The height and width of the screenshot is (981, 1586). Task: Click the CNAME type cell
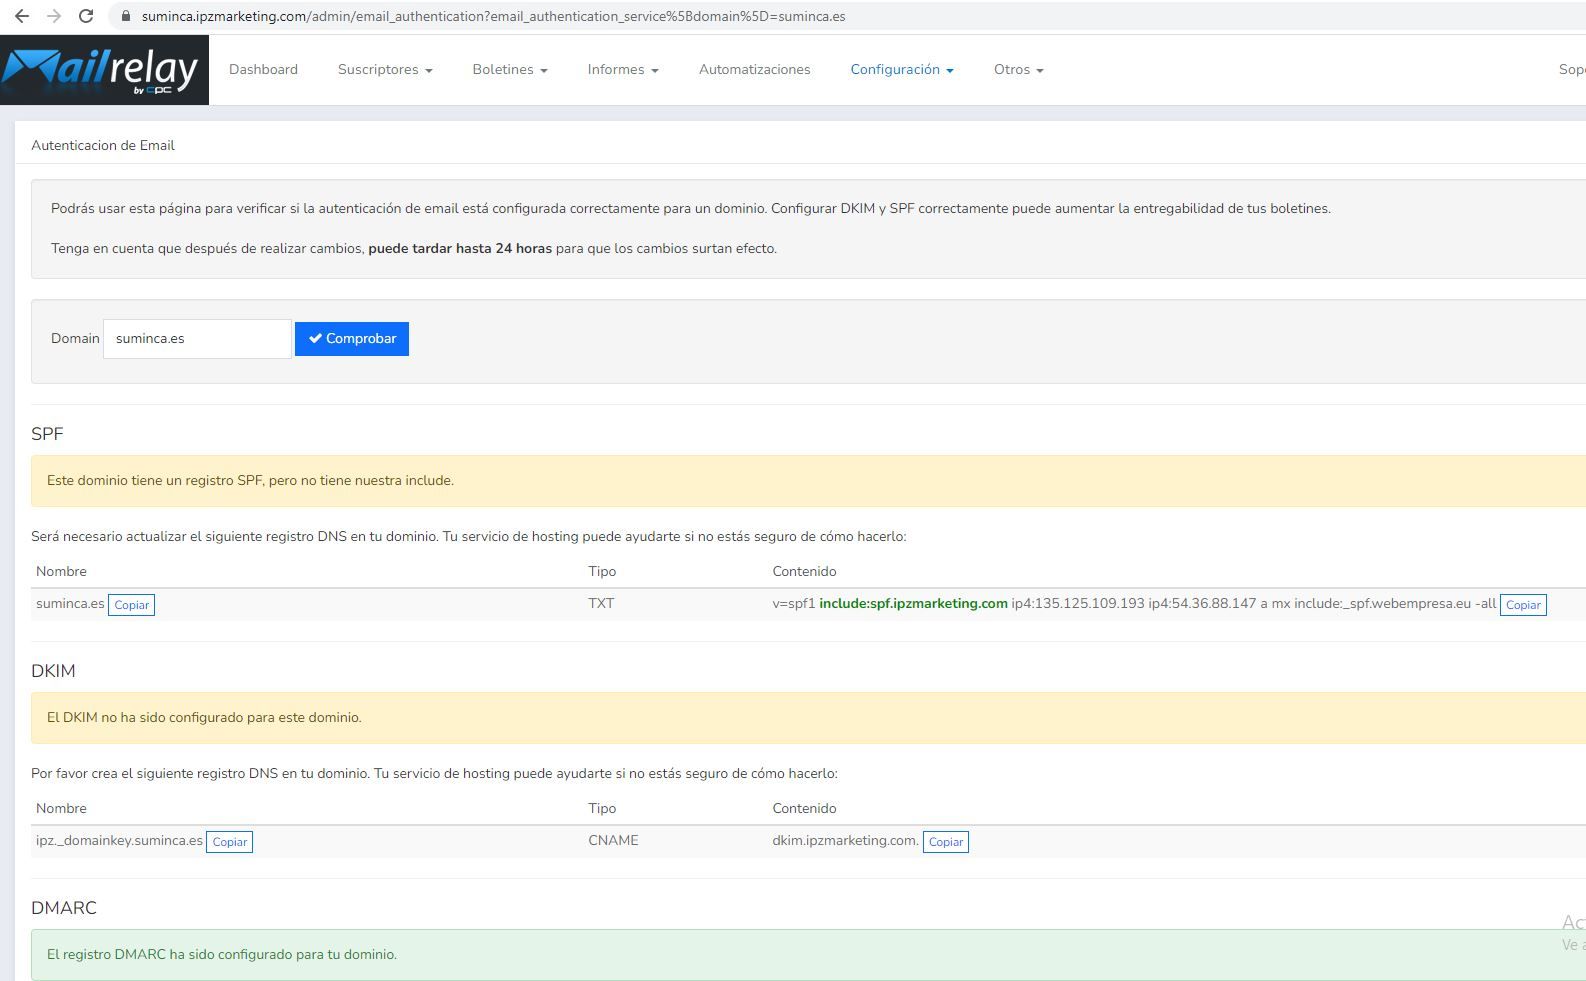tap(613, 840)
